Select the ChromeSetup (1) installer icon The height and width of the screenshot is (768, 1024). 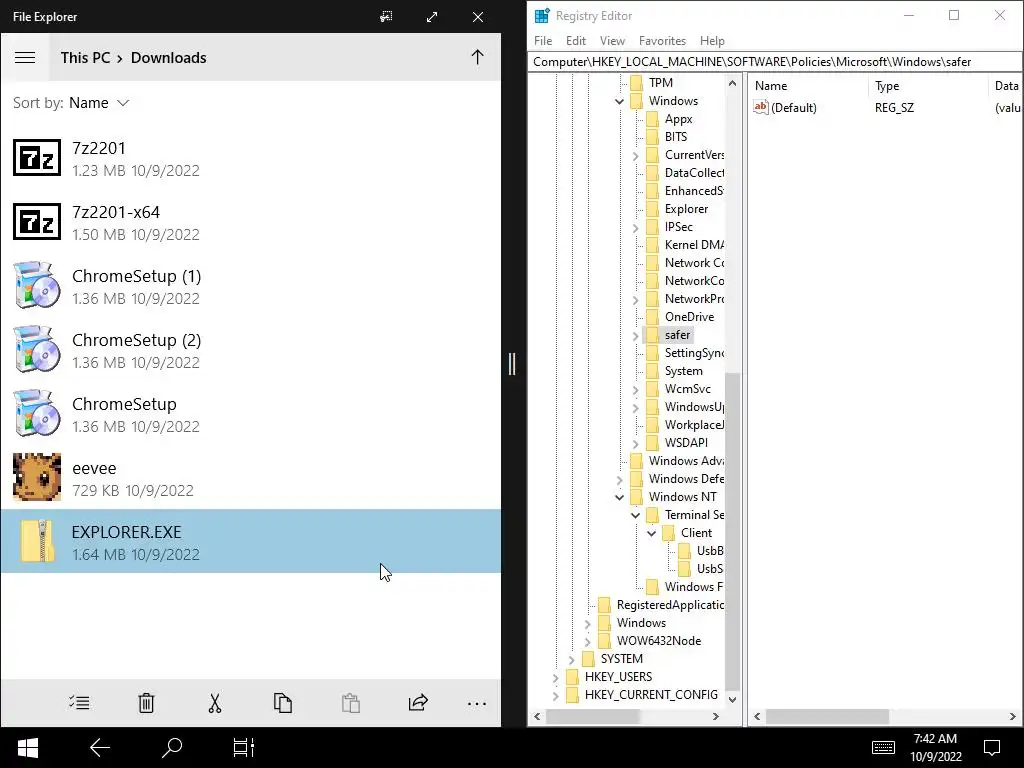pyautogui.click(x=37, y=285)
